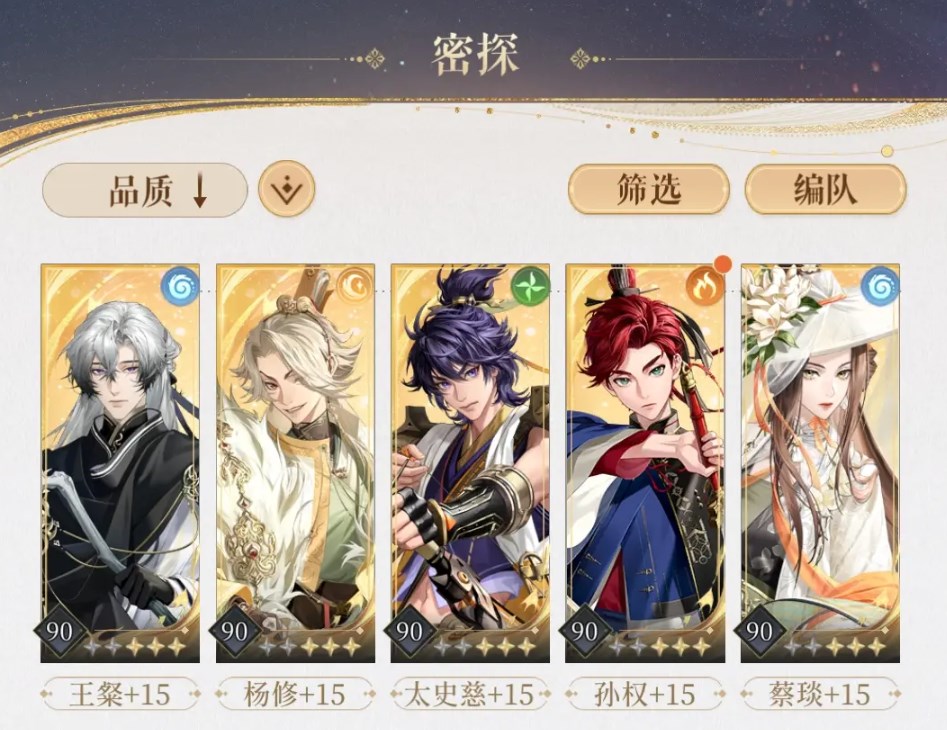Click the moon element icon on 杨修 card
This screenshot has width=947, height=730.
click(355, 285)
